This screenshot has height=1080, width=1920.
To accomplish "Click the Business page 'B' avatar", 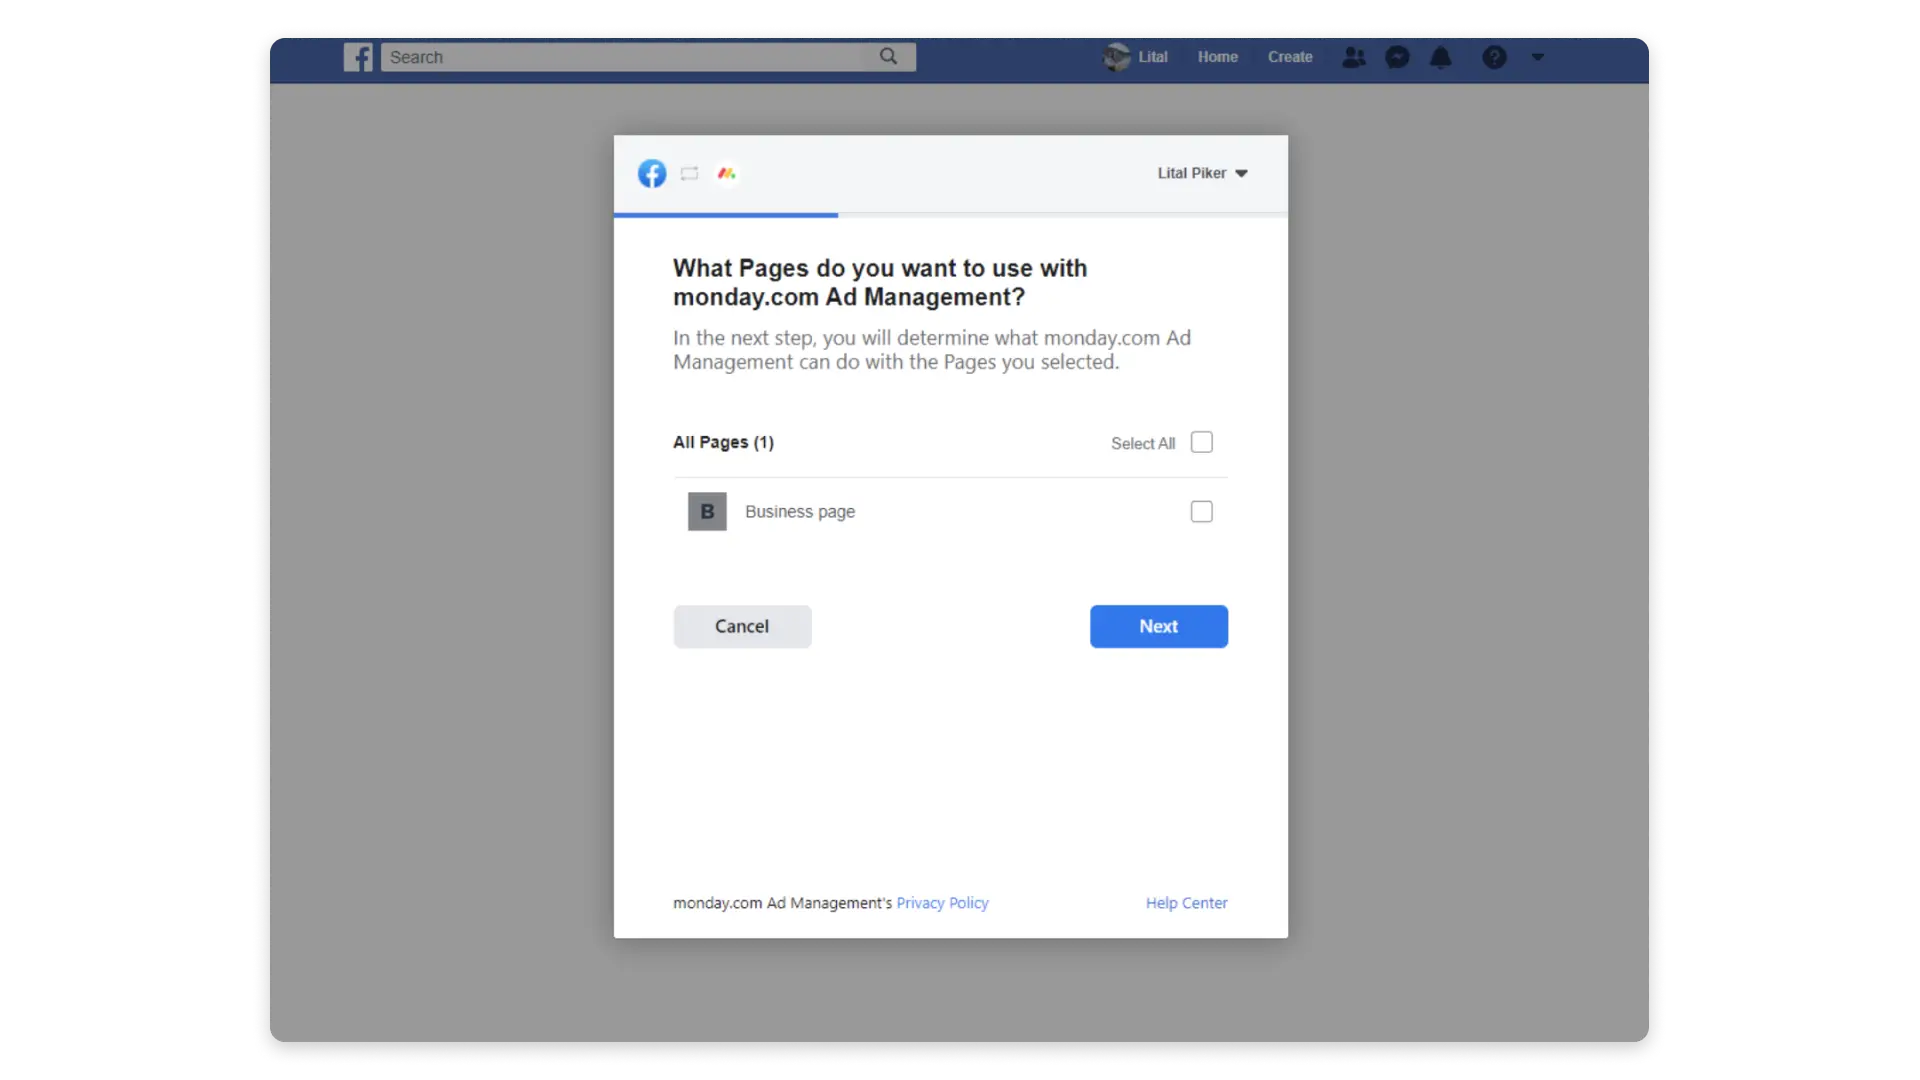I will point(707,511).
